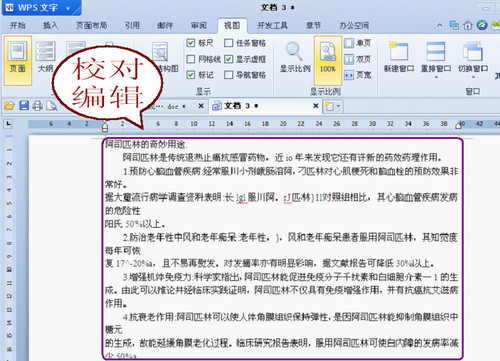Switch to 大纲 outline view
This screenshot has width=500, height=361.
pos(45,57)
